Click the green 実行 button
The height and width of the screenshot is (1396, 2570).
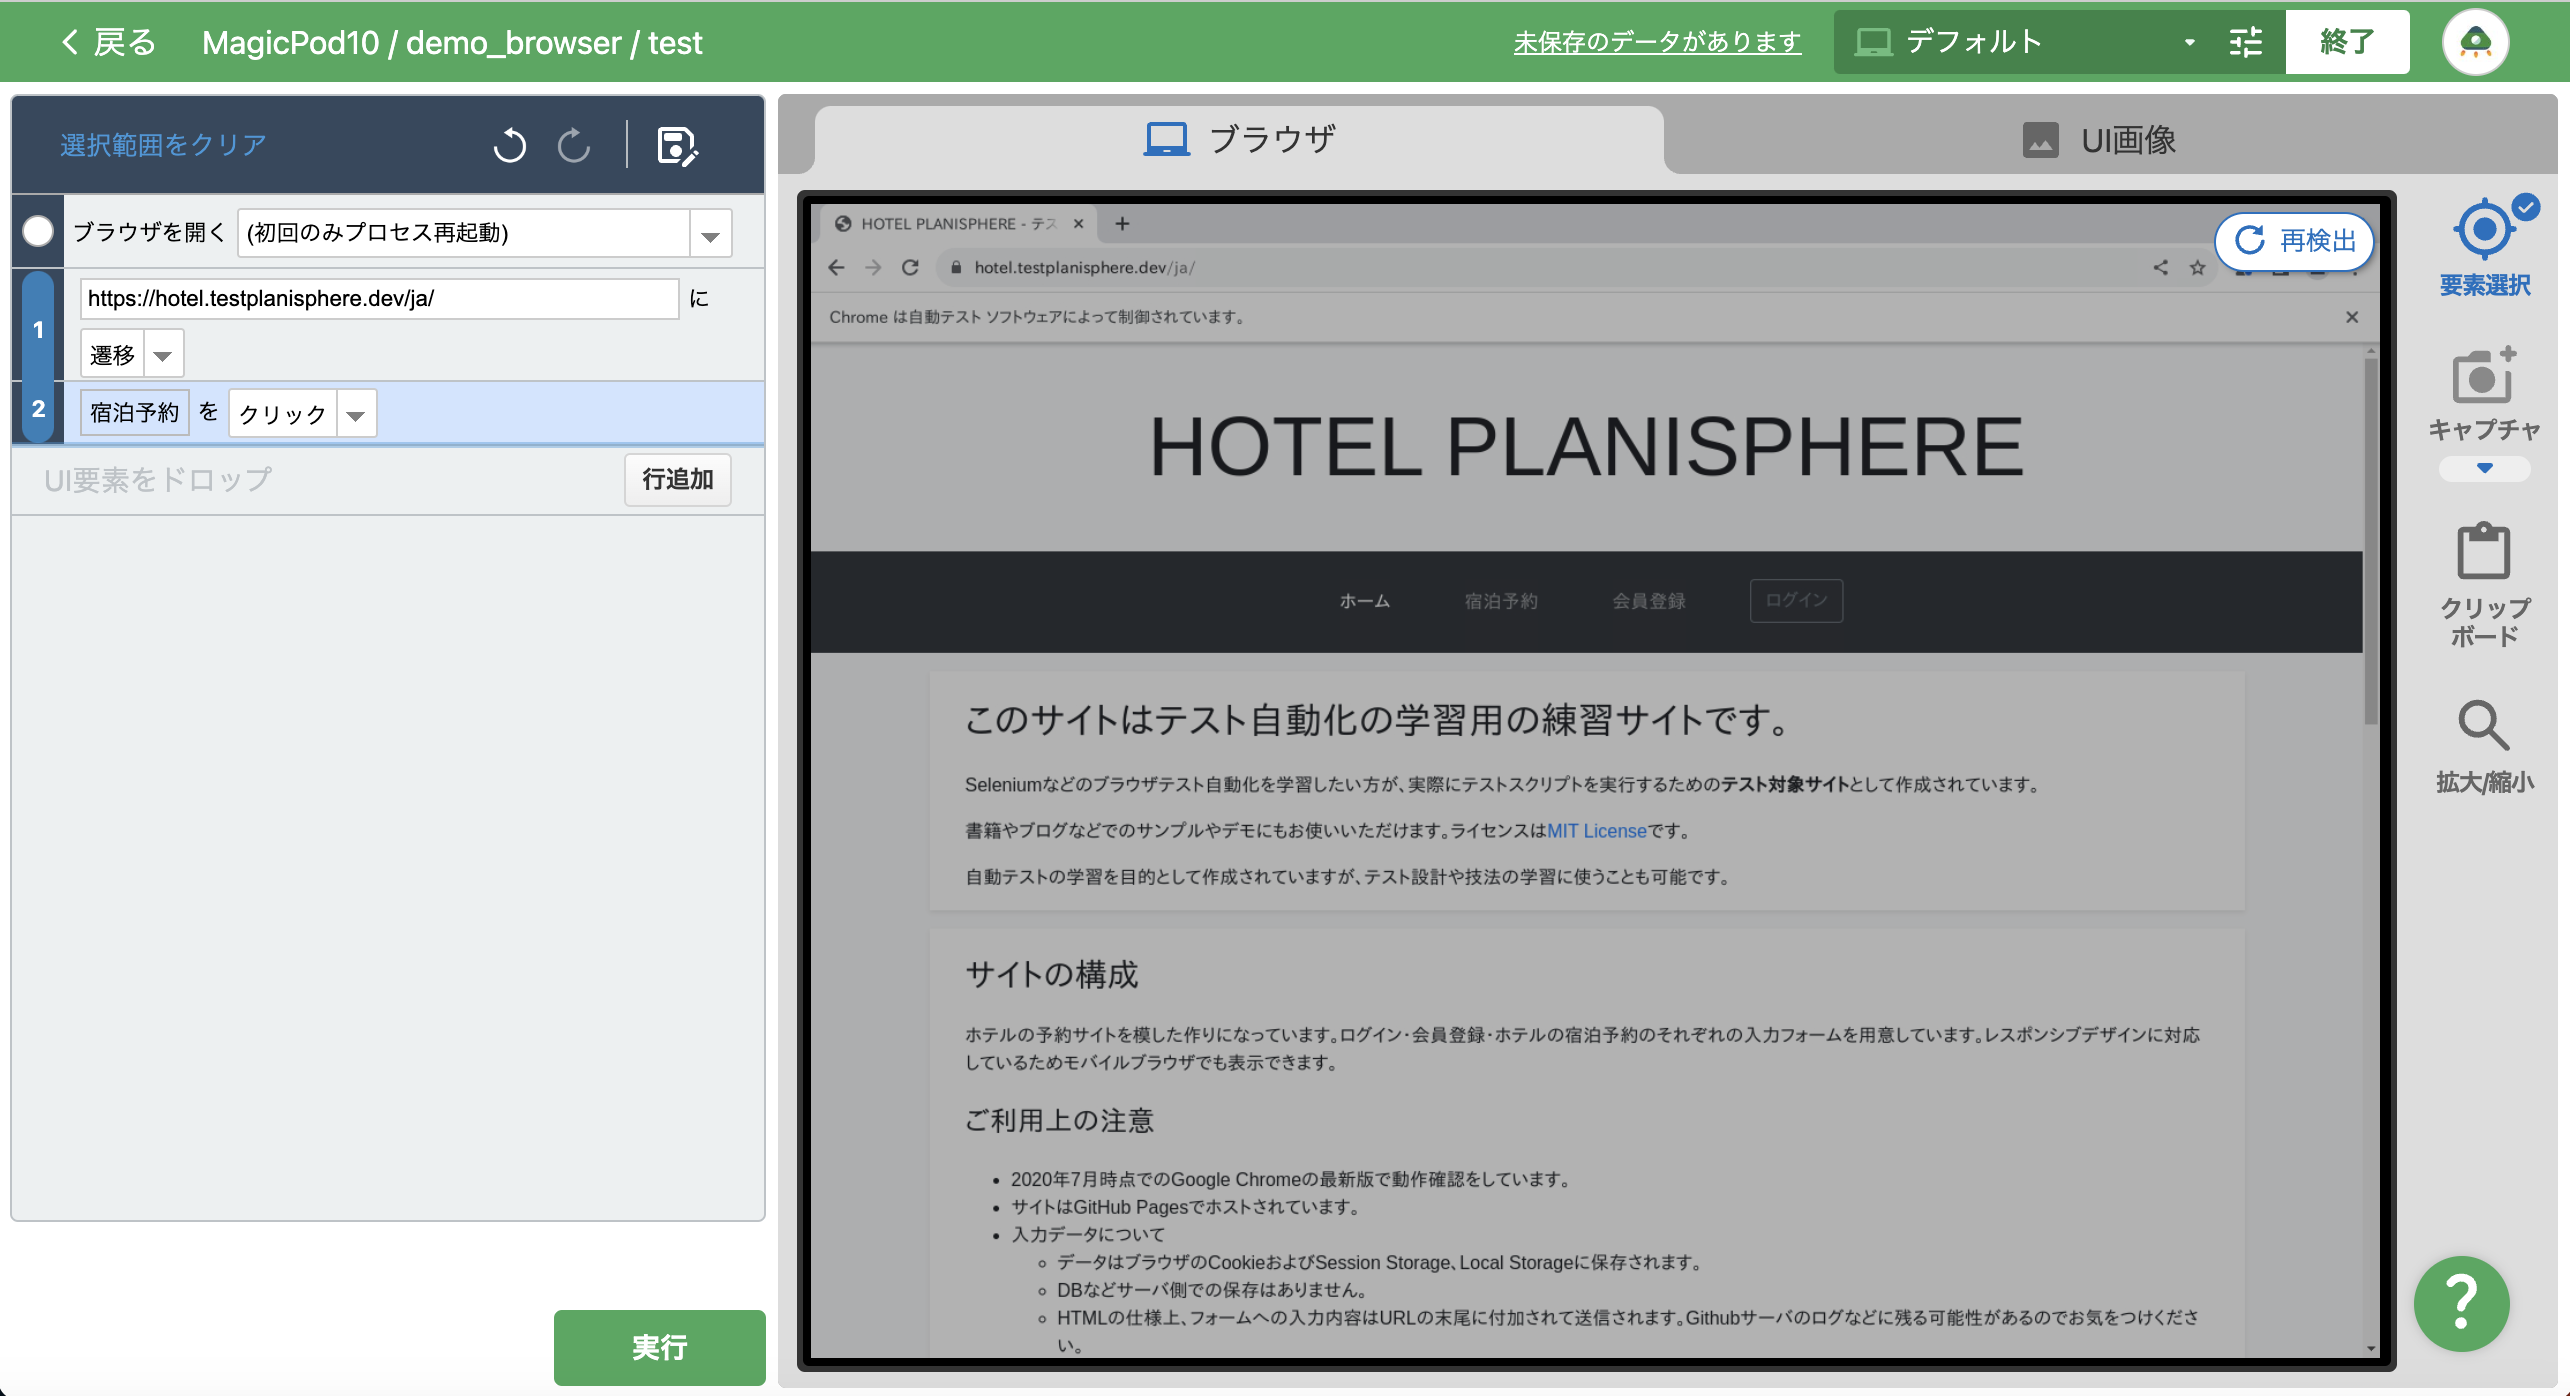click(660, 1347)
